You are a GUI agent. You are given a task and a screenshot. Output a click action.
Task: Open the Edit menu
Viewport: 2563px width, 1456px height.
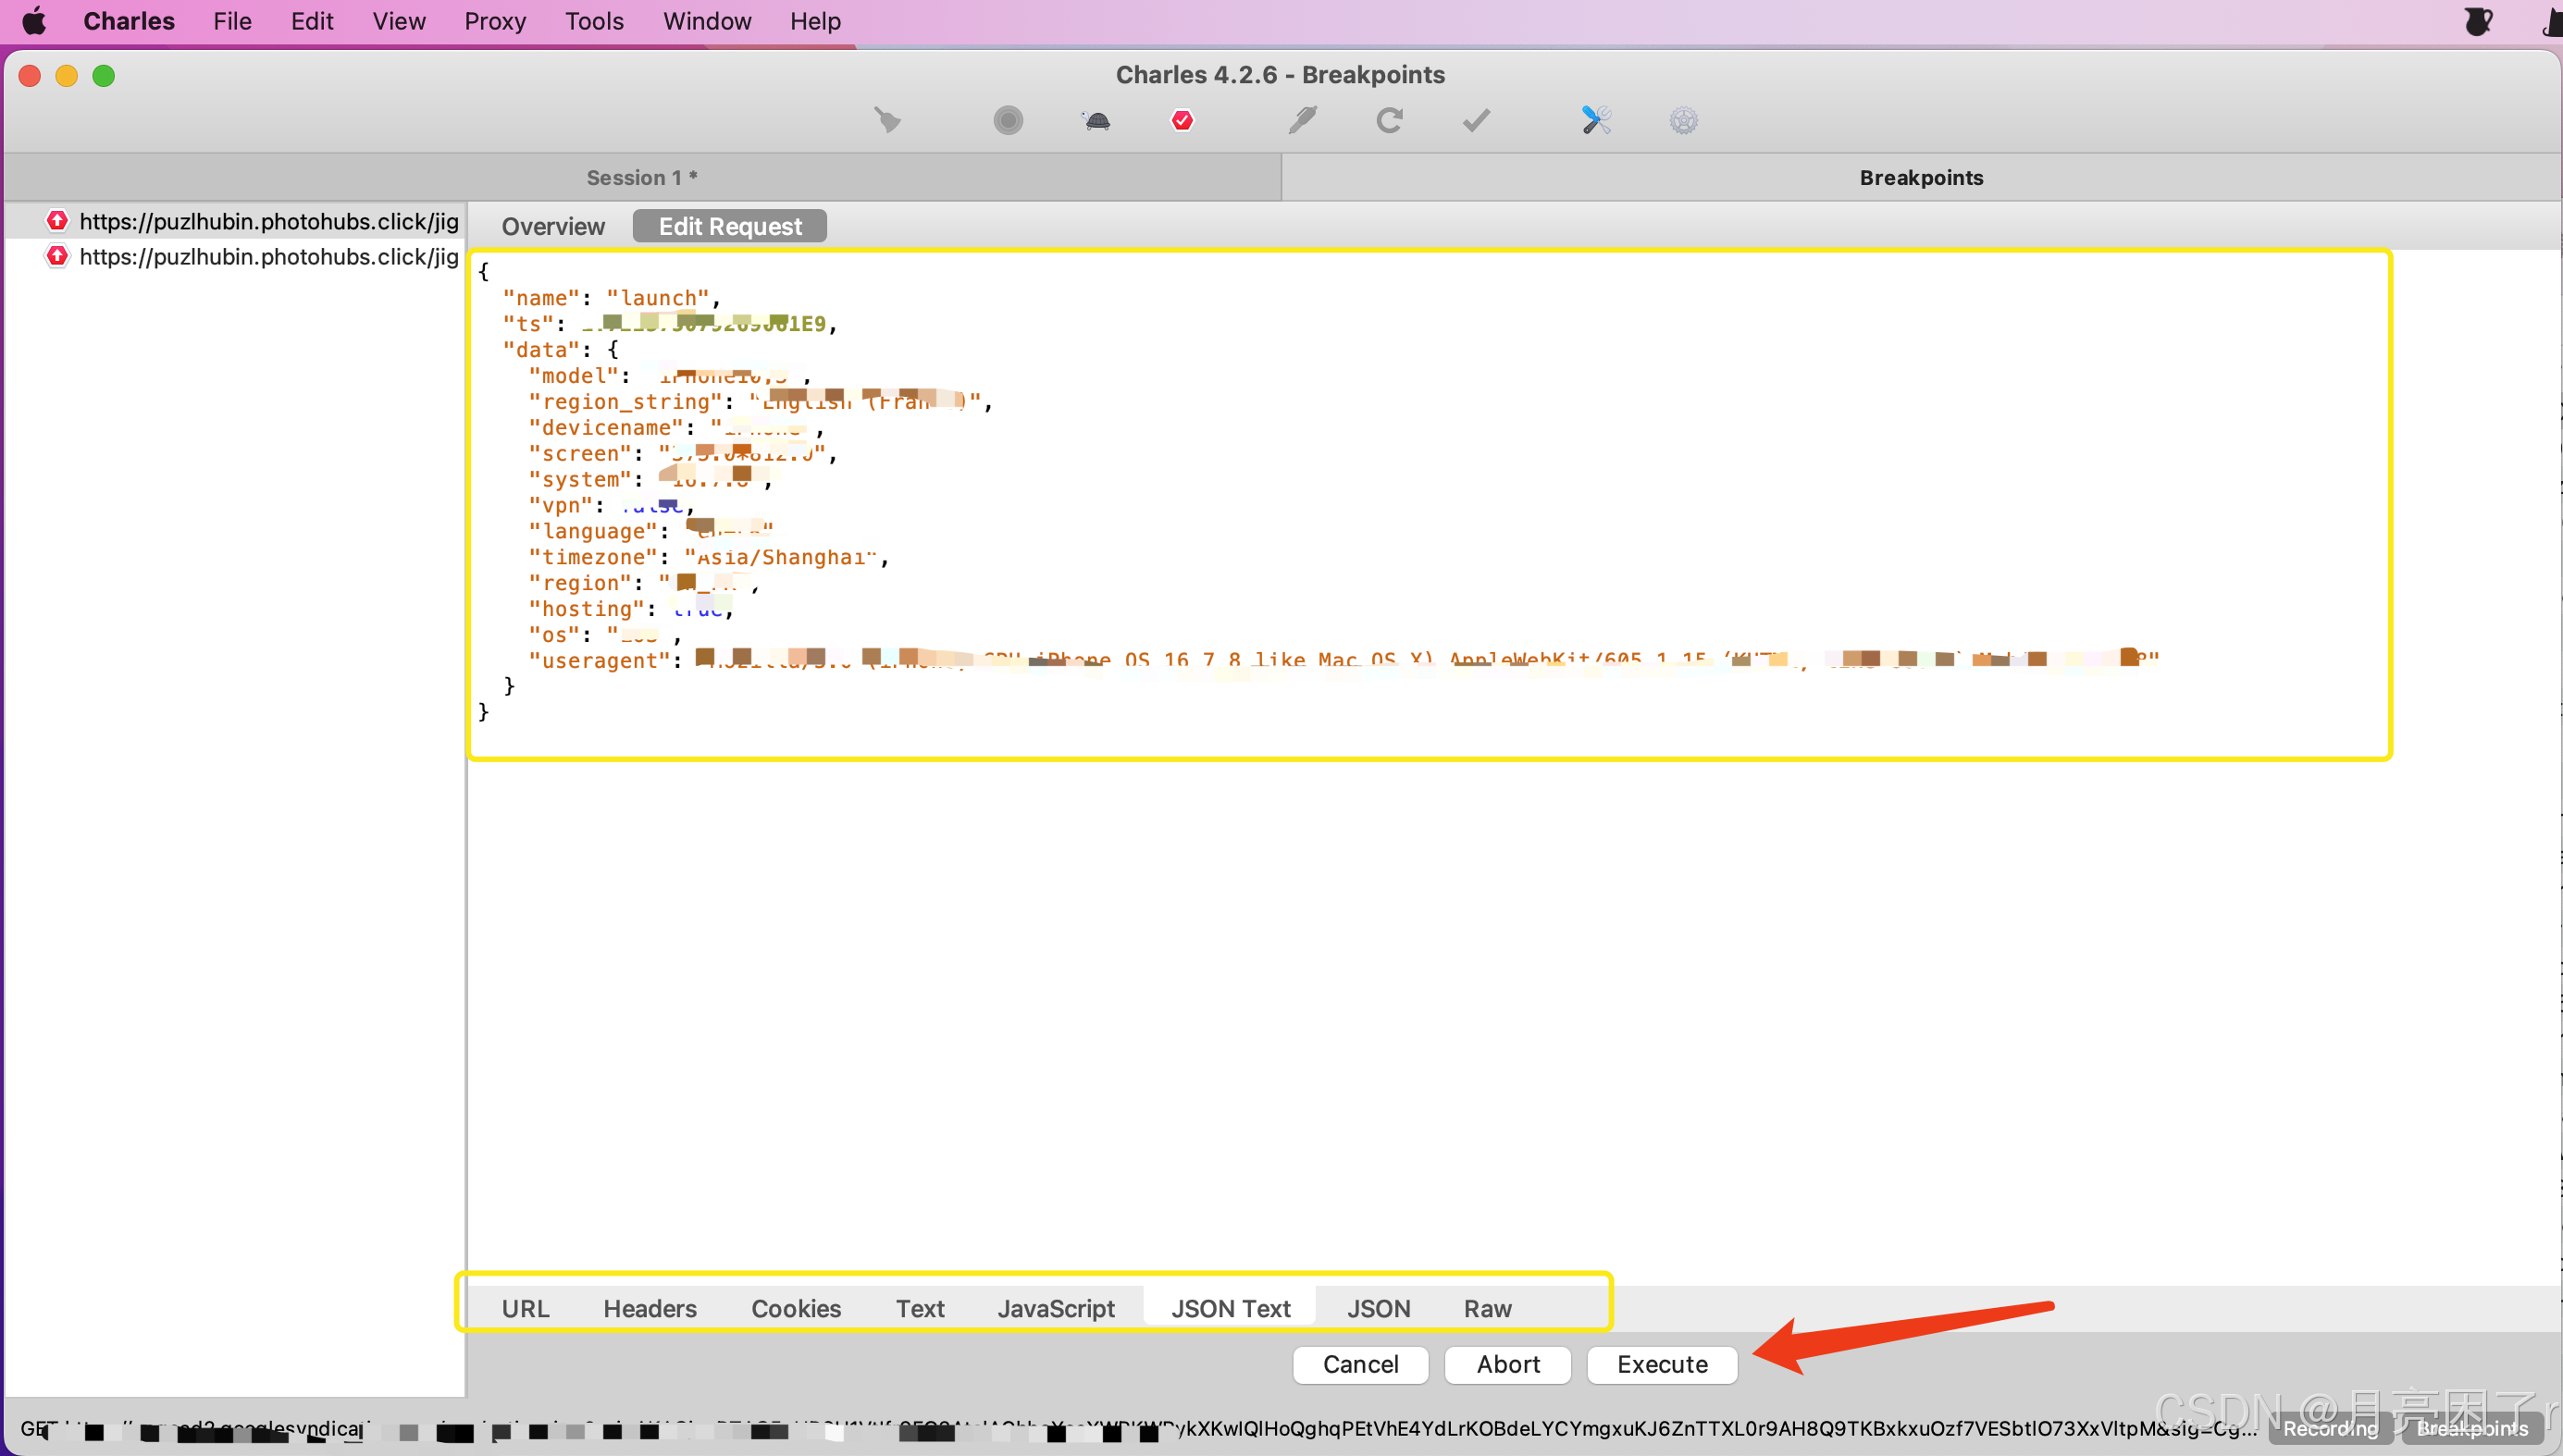pos(312,21)
